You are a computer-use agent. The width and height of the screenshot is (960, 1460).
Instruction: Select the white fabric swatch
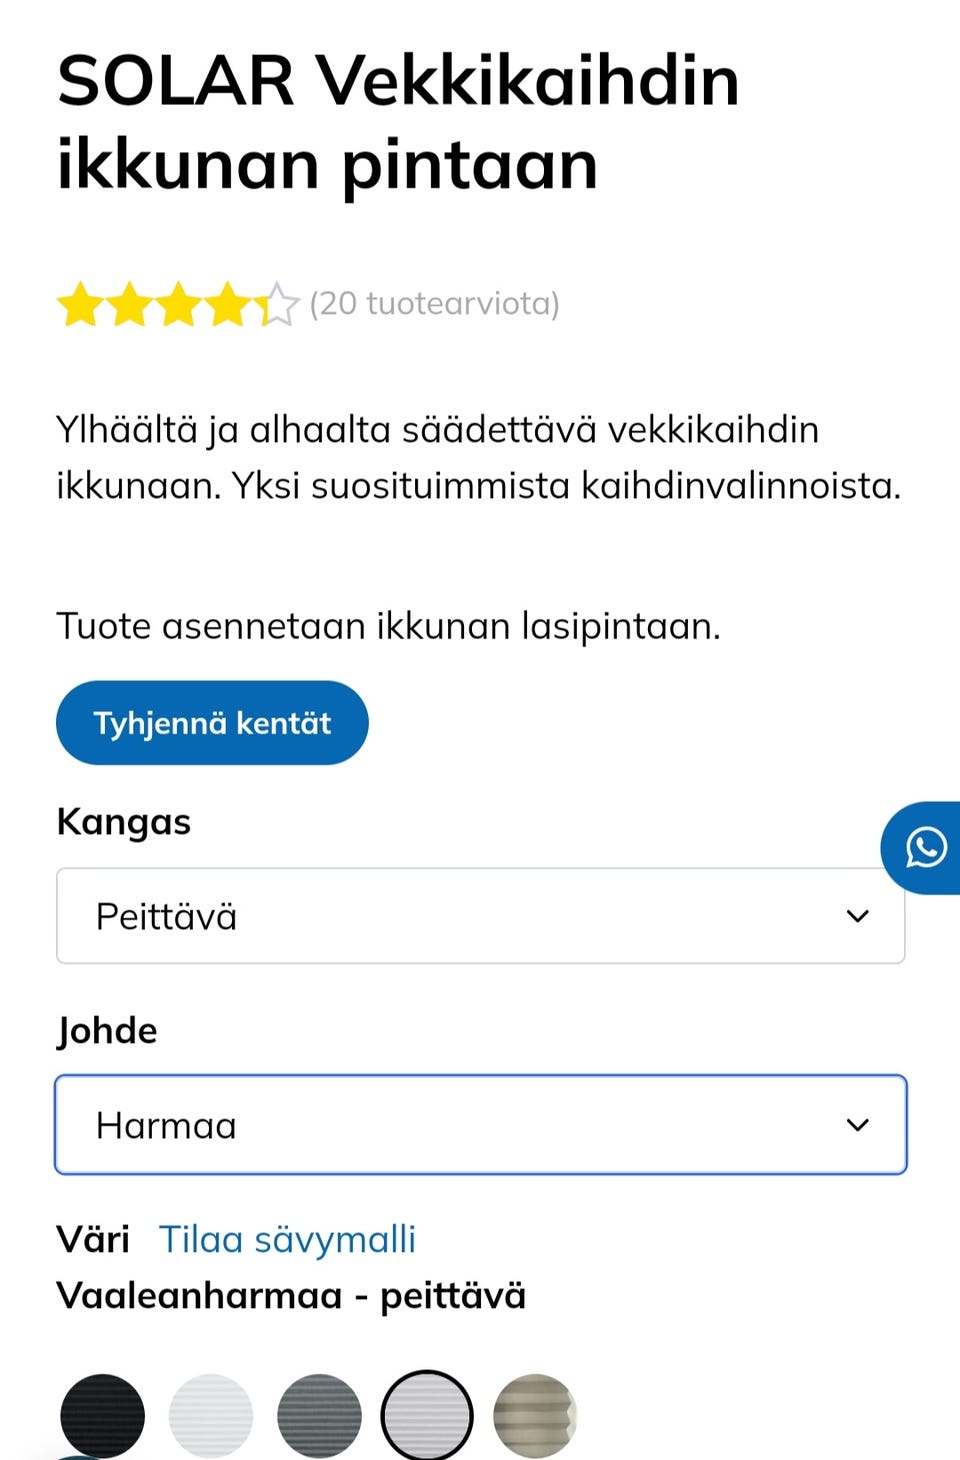pyautogui.click(x=210, y=1414)
